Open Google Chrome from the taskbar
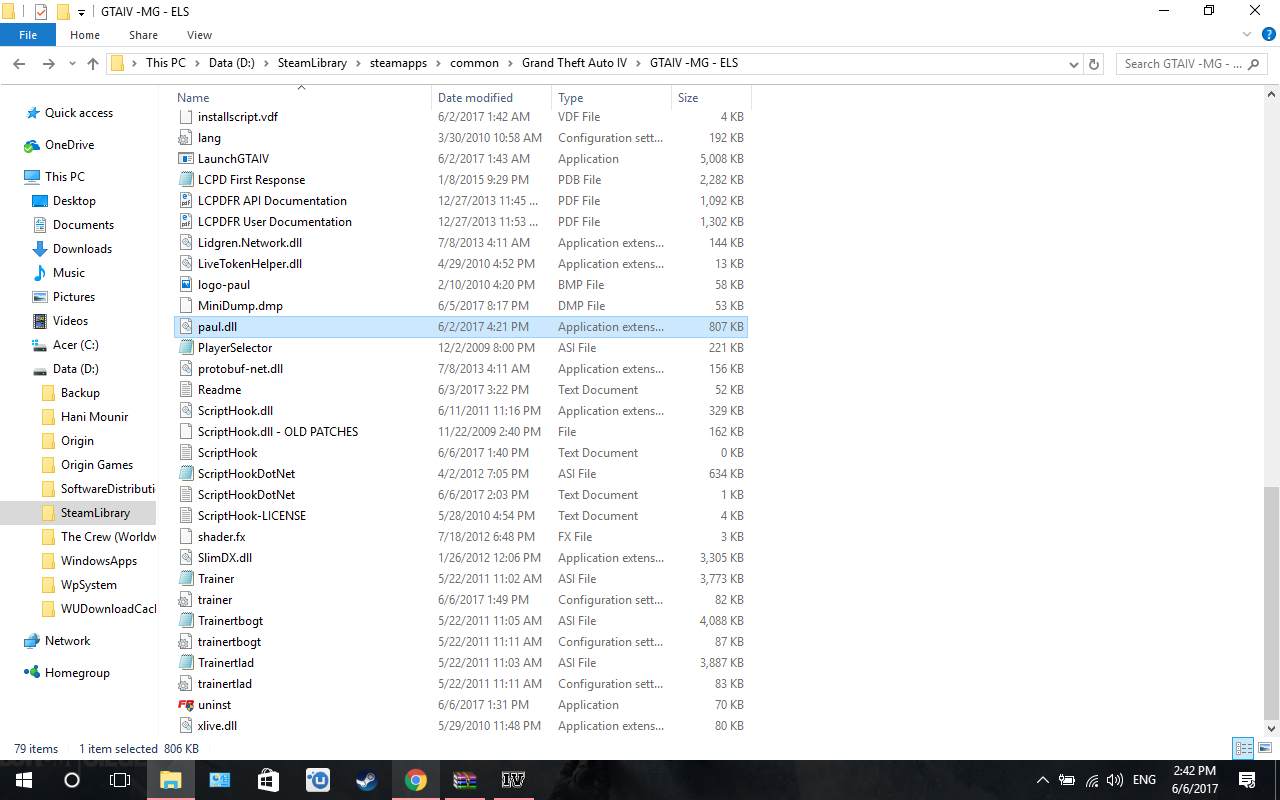This screenshot has width=1280, height=800. [416, 780]
